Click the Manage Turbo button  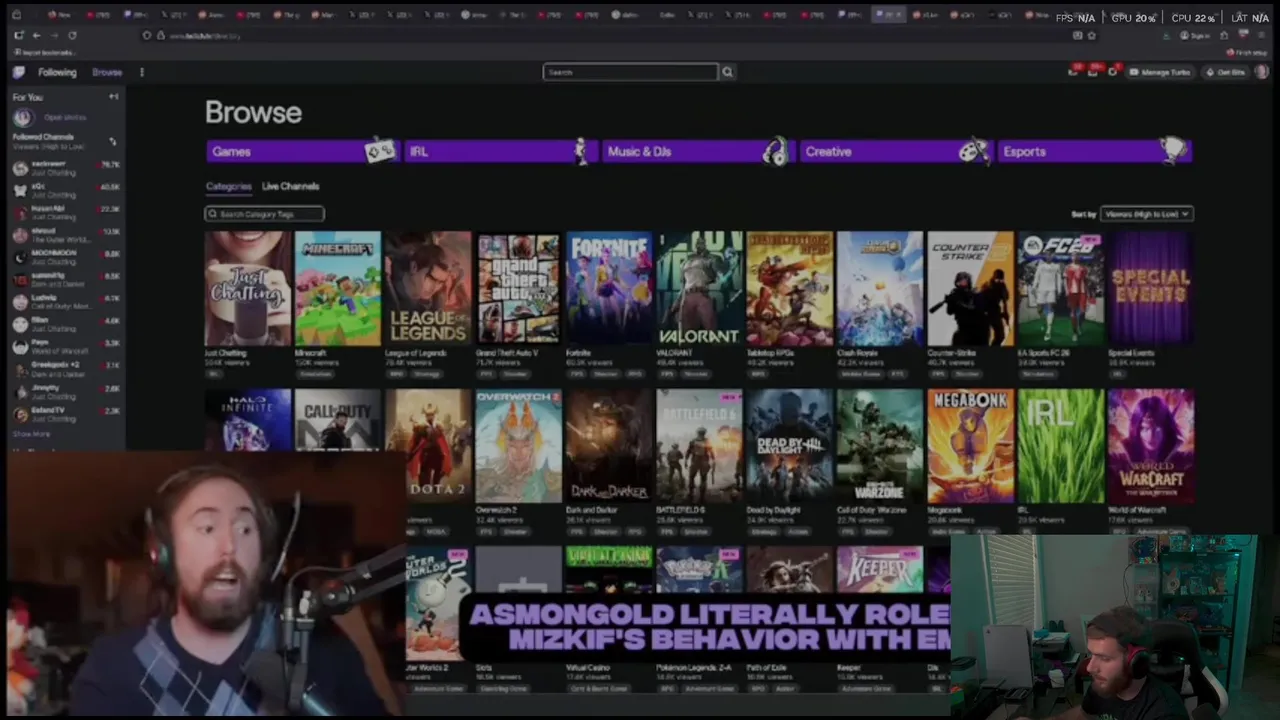pyautogui.click(x=1159, y=72)
